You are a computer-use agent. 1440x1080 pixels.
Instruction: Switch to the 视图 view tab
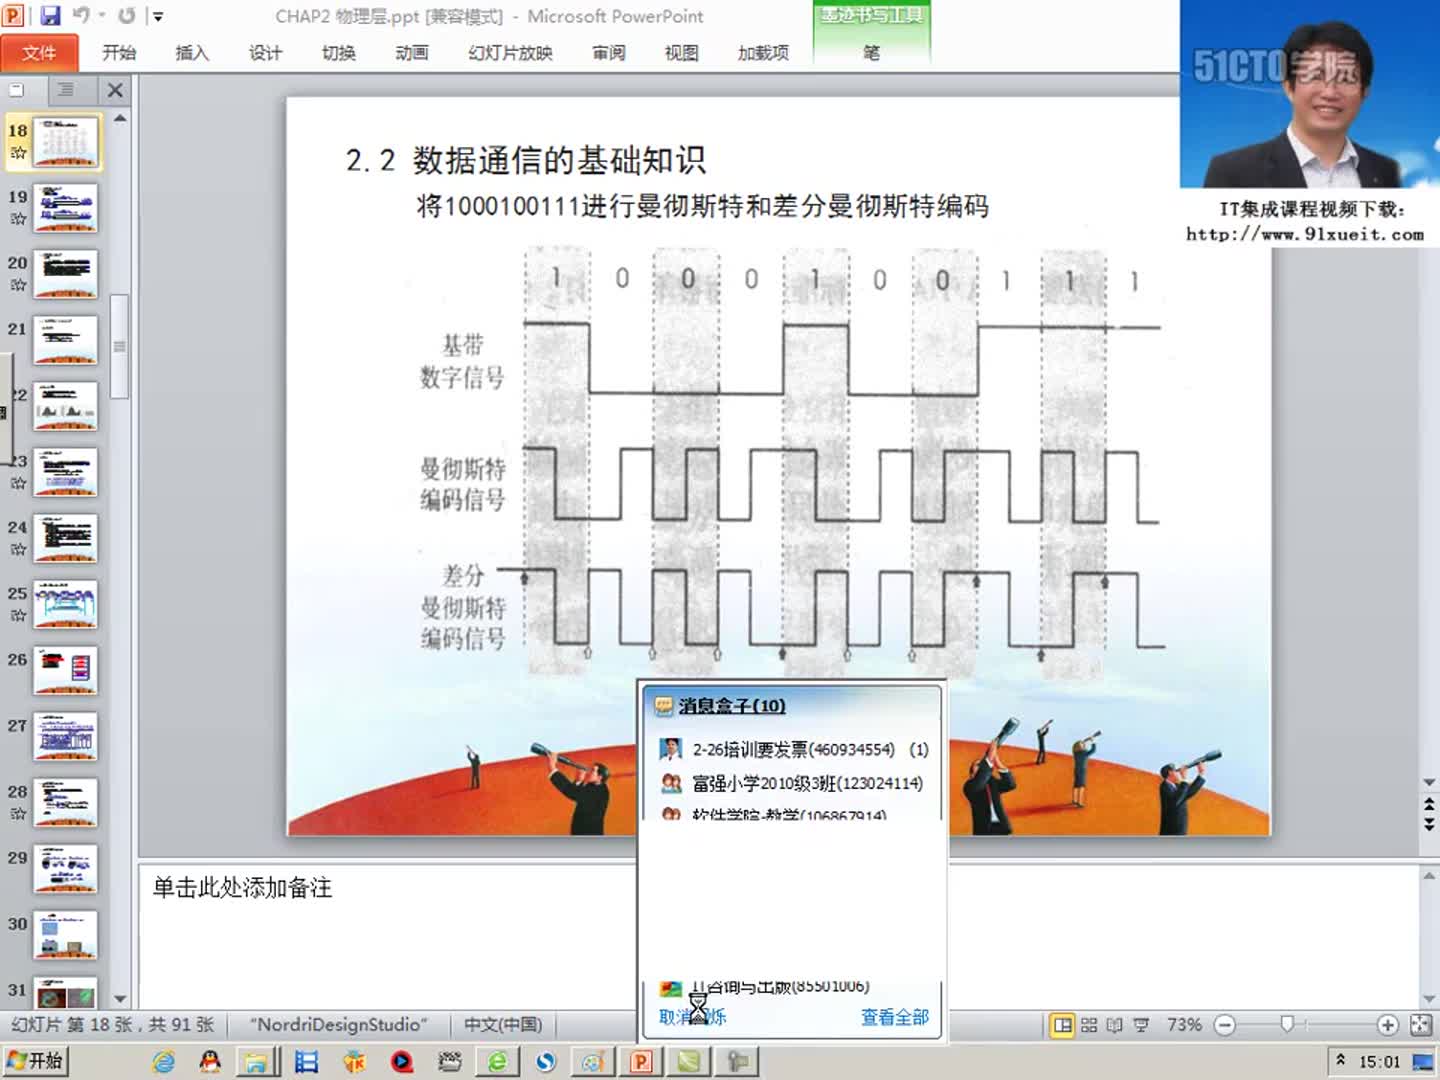coord(681,53)
